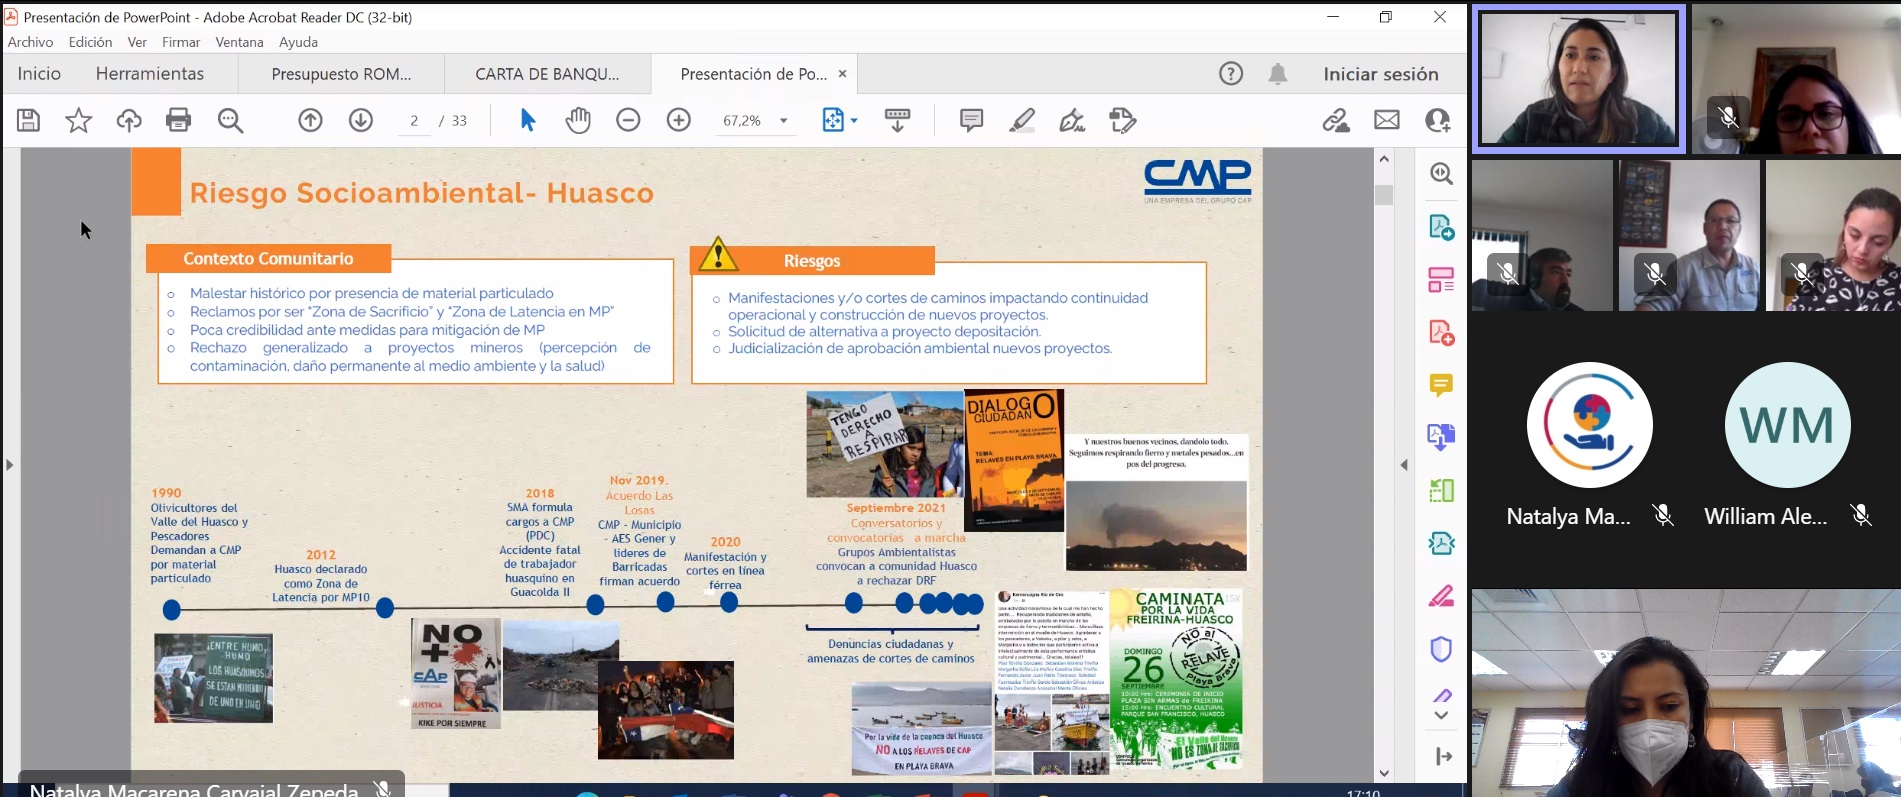
Task: Print the document using printer icon
Action: click(x=178, y=121)
